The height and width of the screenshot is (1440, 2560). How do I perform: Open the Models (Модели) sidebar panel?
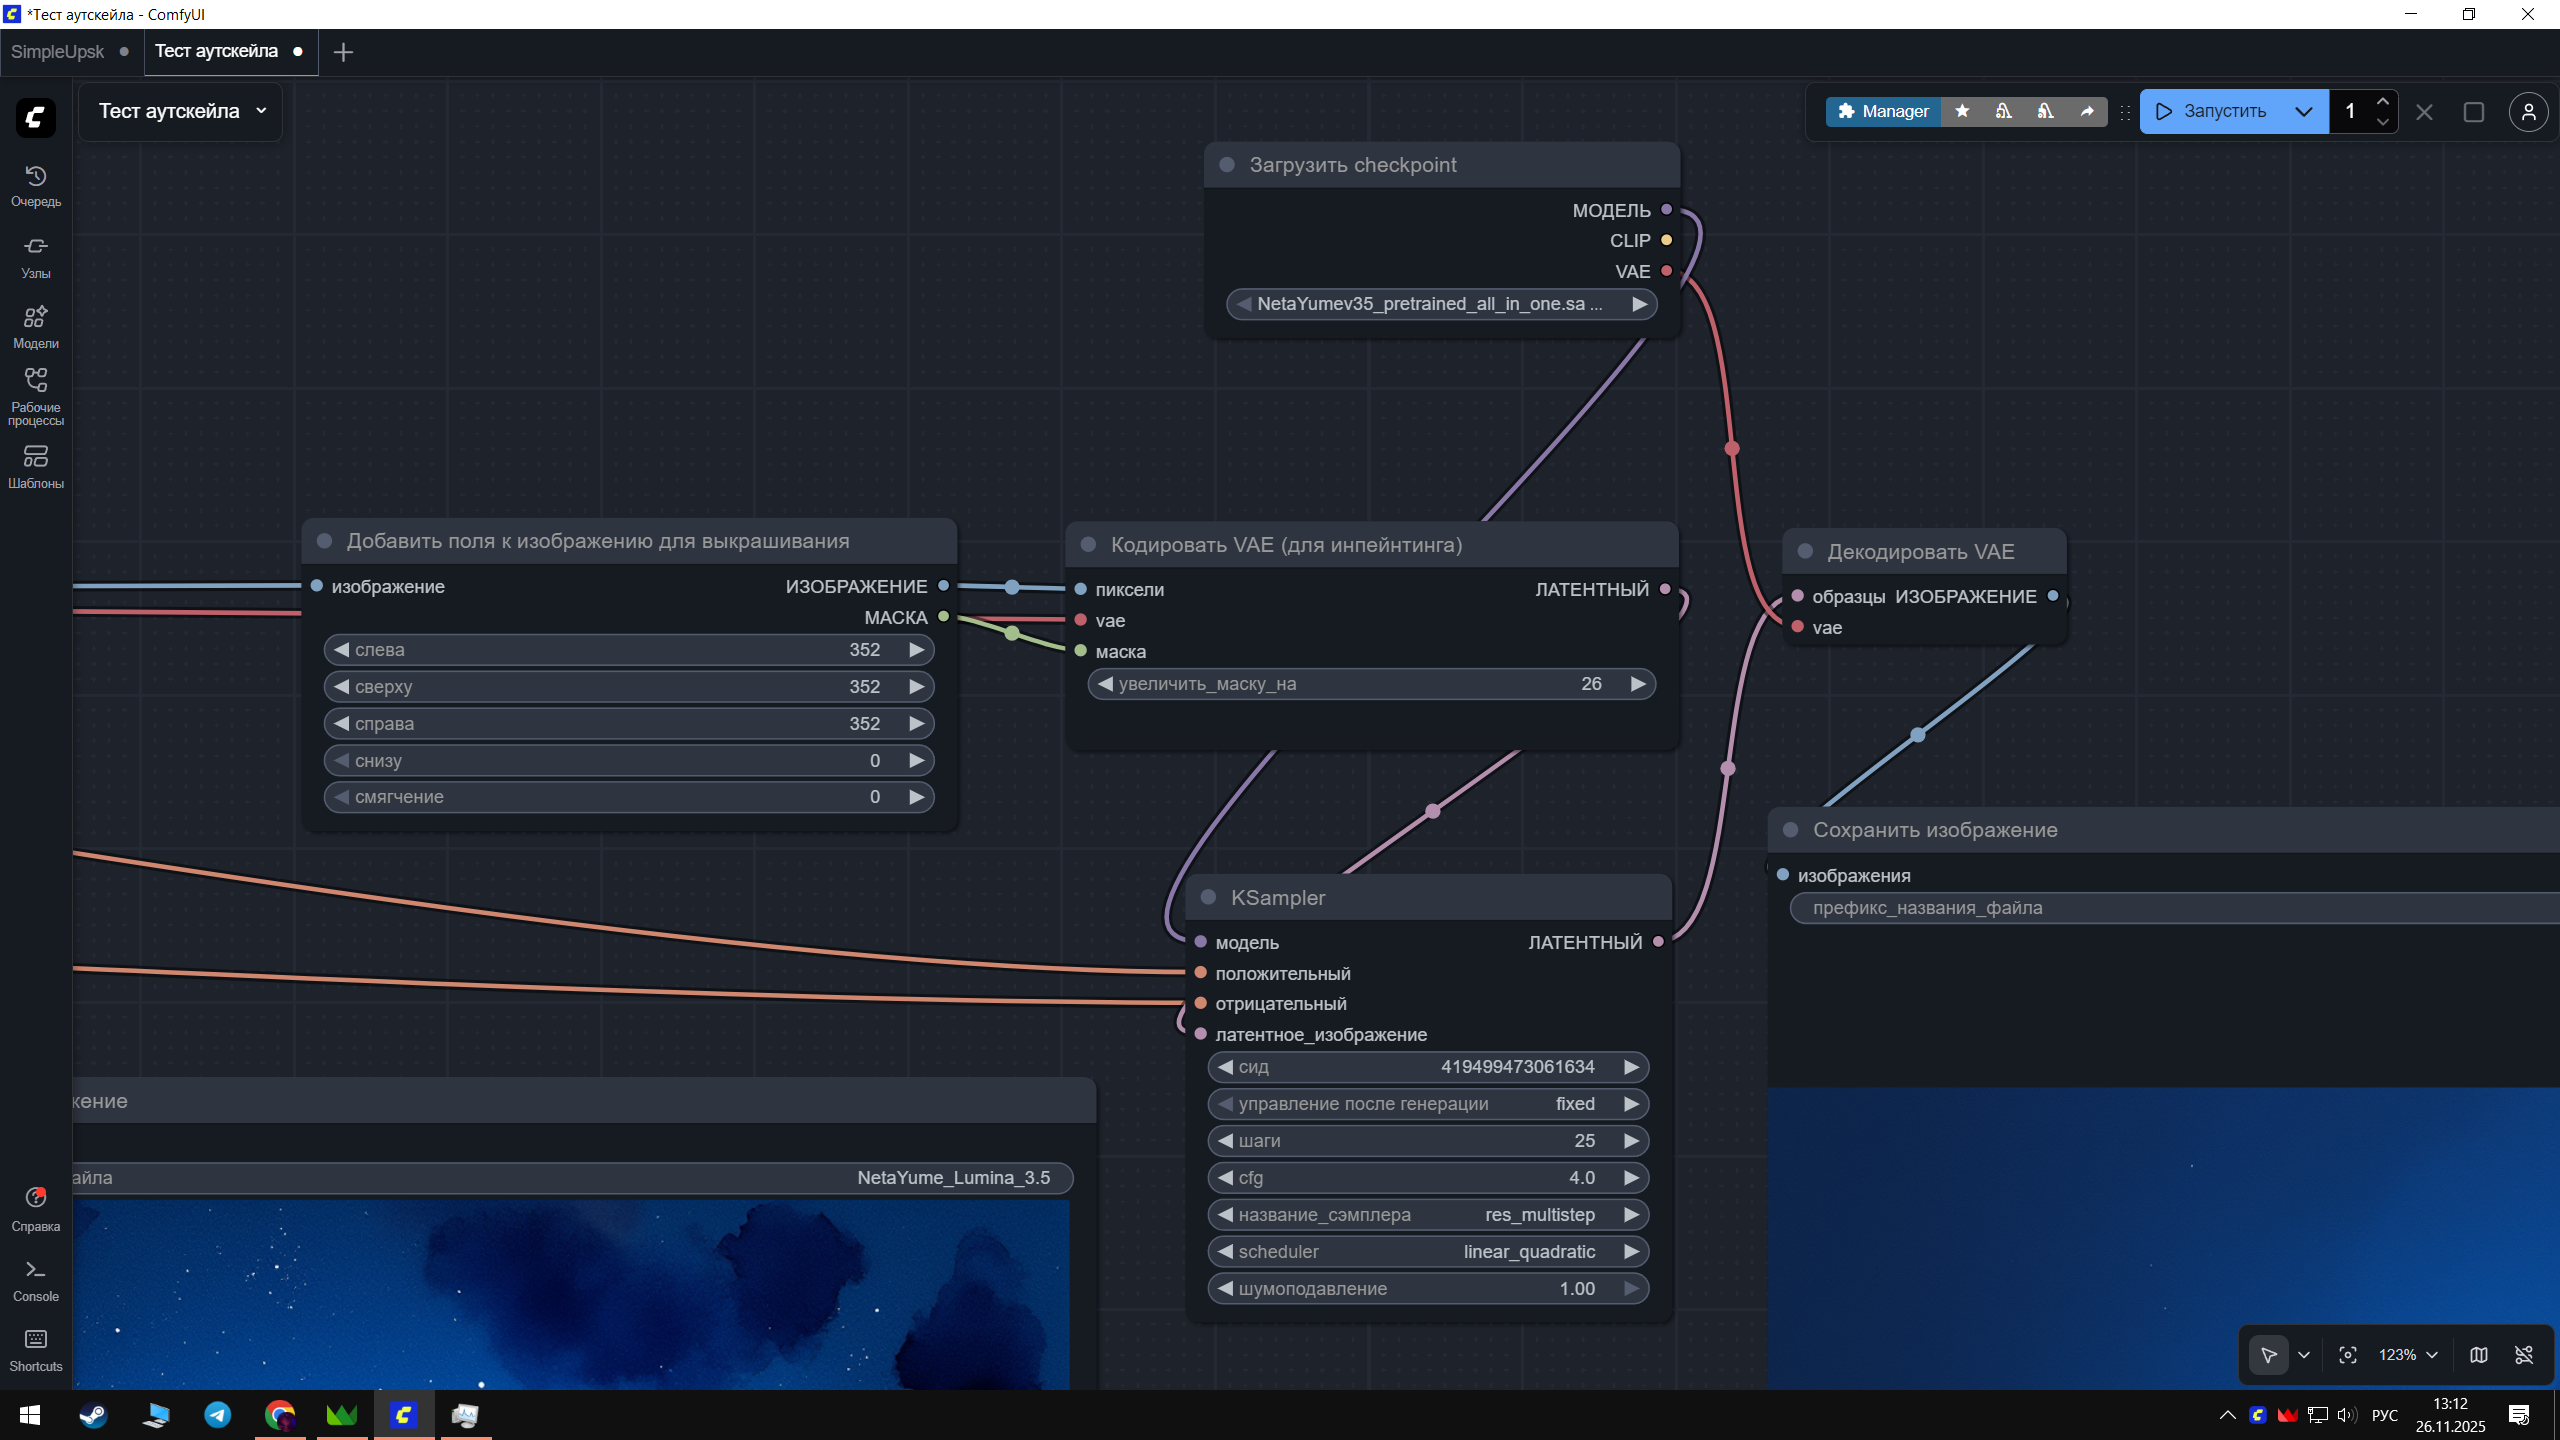[x=36, y=326]
